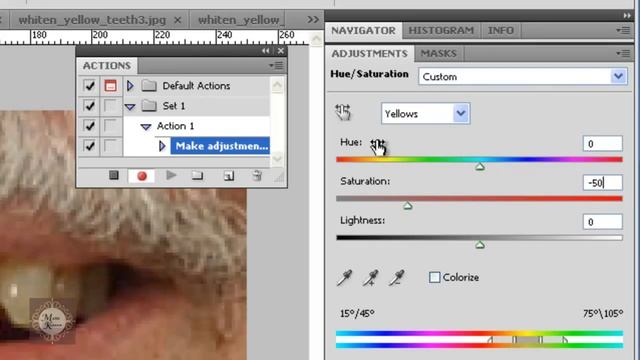Expand the Default Actions set
640x360 pixels.
(130, 86)
